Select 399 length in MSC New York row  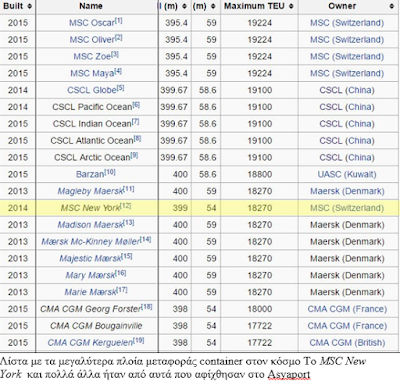pos(180,208)
